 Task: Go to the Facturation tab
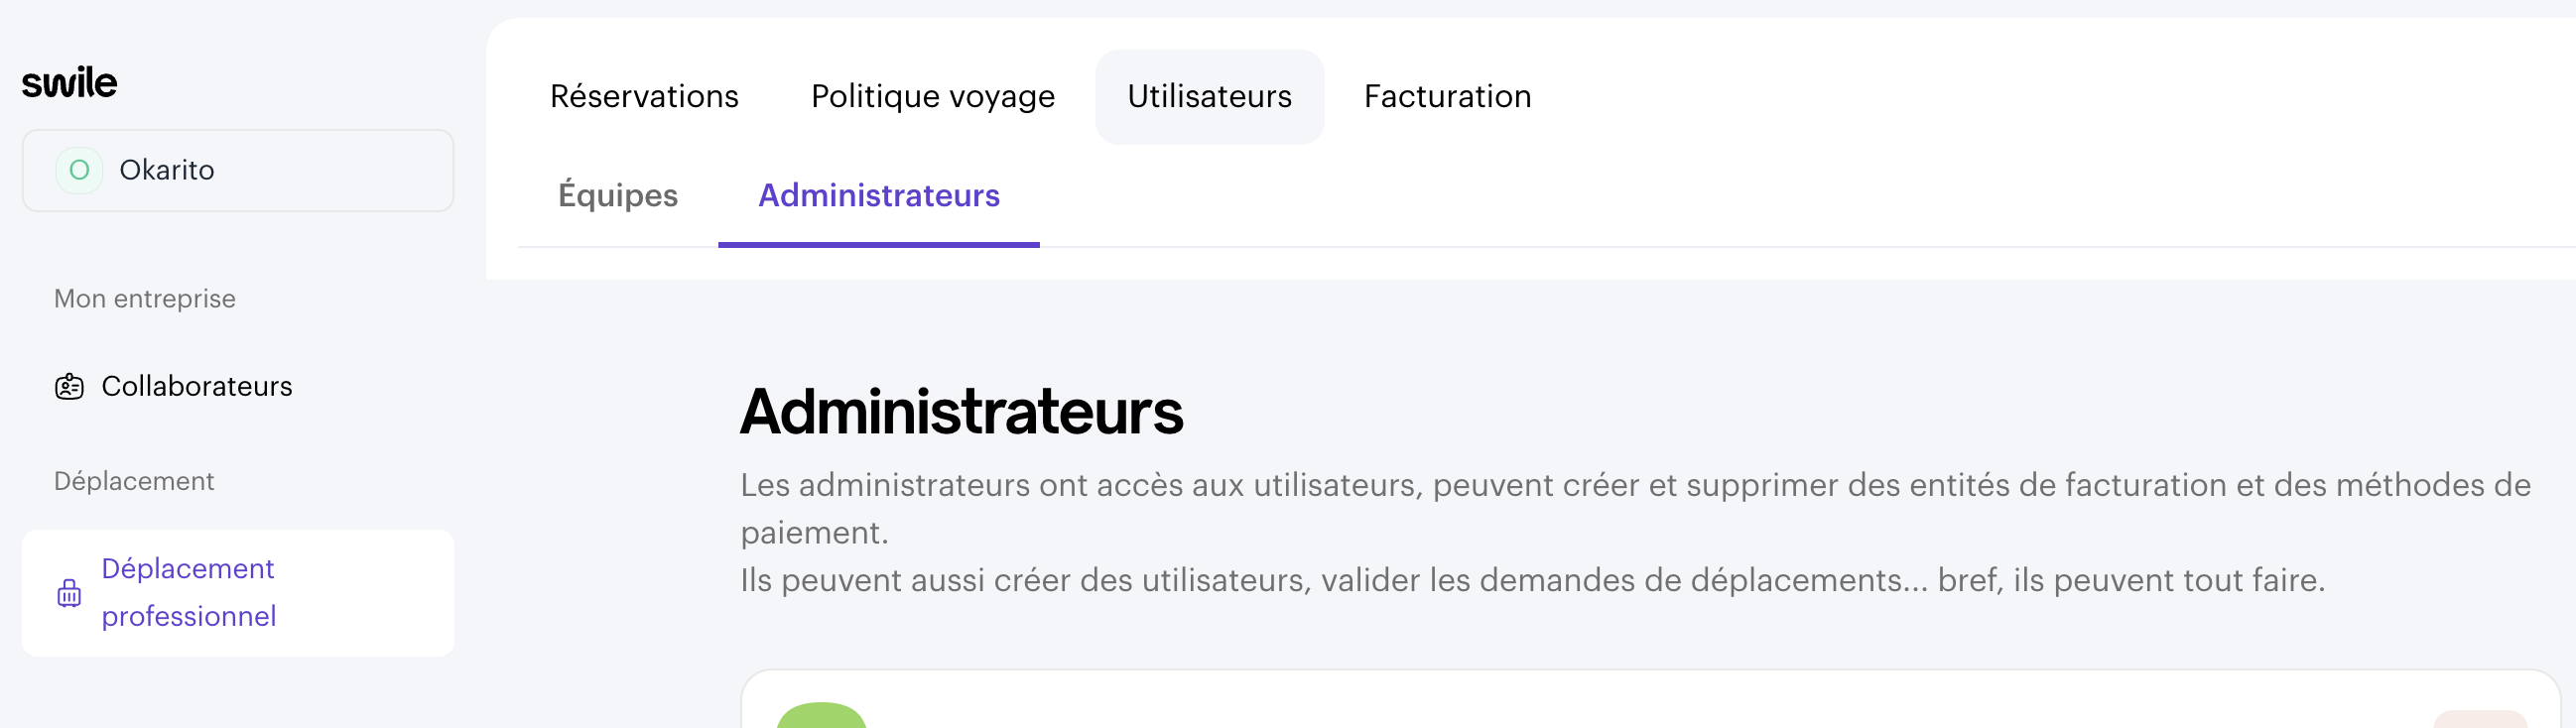point(1447,96)
